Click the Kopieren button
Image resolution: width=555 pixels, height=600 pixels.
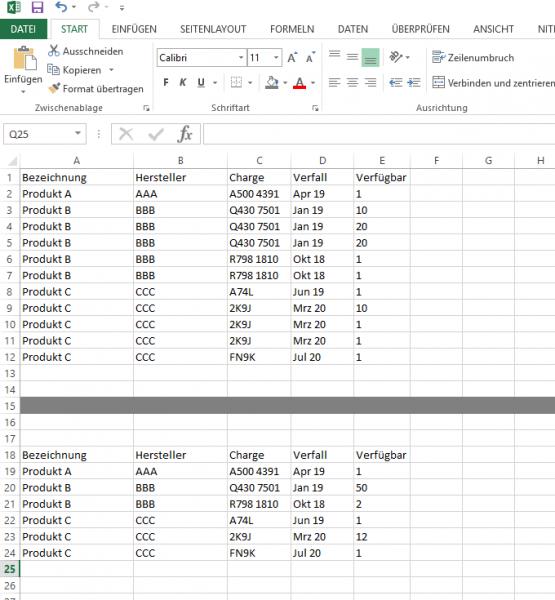click(x=75, y=70)
